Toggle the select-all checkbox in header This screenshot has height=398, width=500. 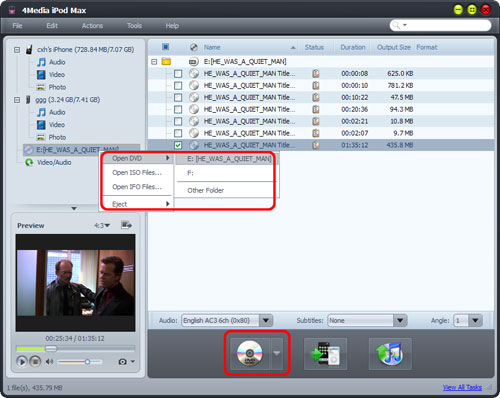pos(165,47)
